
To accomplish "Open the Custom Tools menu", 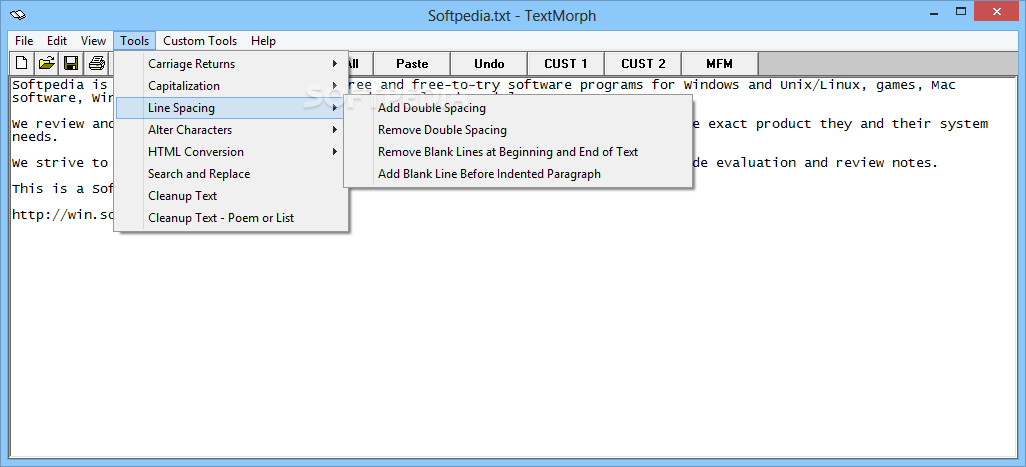I will 200,41.
